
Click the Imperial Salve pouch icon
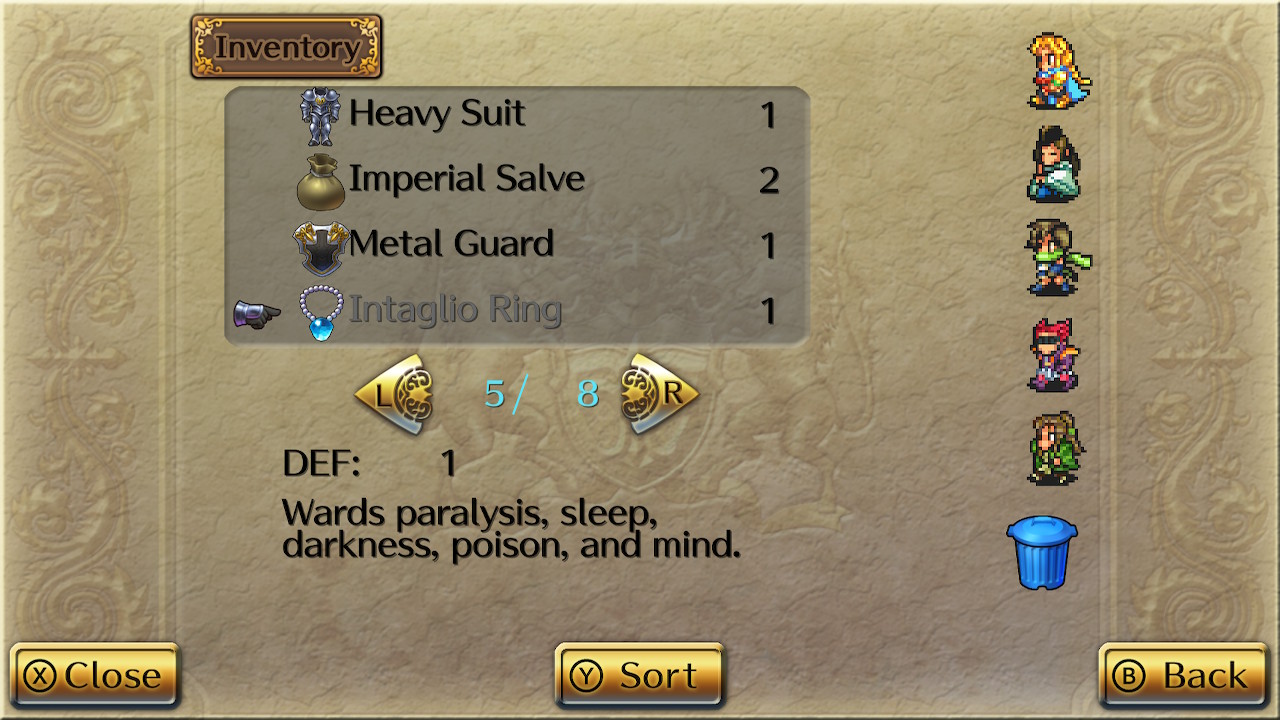click(321, 182)
